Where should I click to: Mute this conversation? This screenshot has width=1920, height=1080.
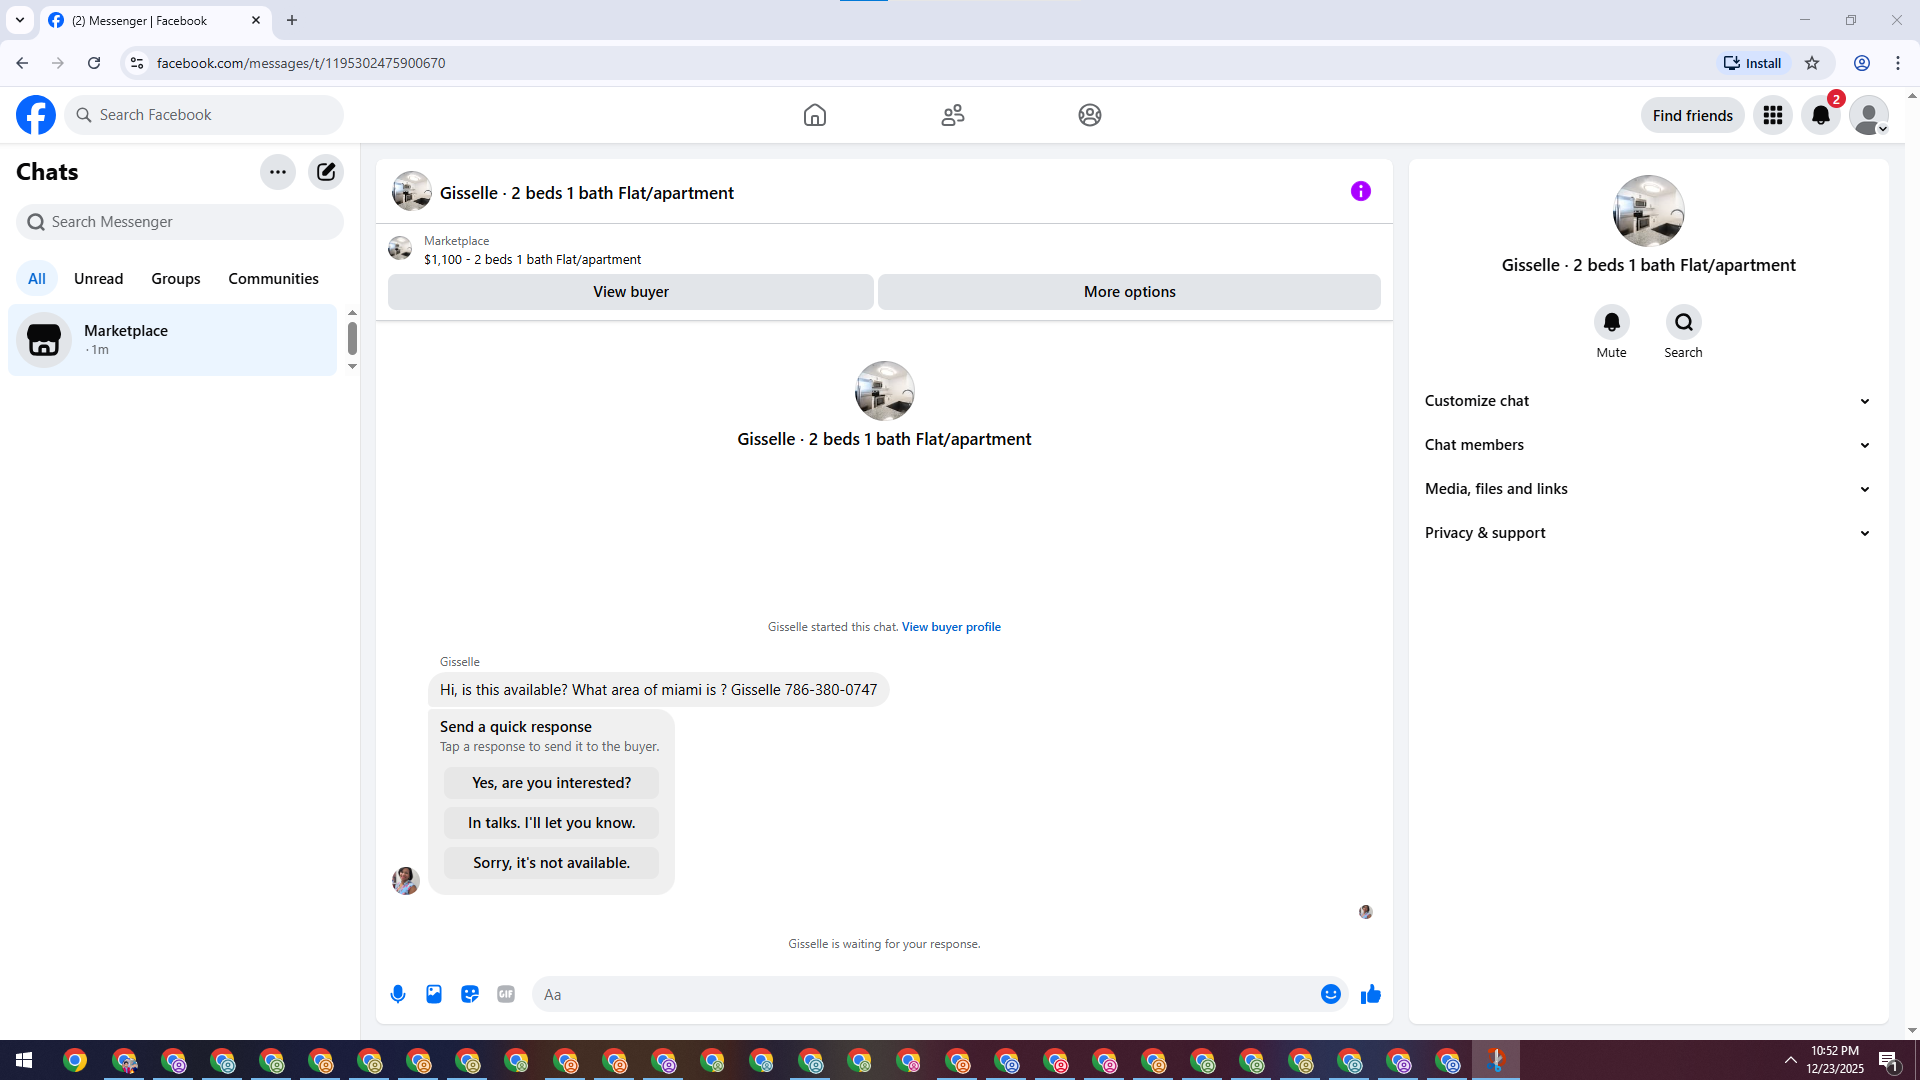click(1611, 323)
